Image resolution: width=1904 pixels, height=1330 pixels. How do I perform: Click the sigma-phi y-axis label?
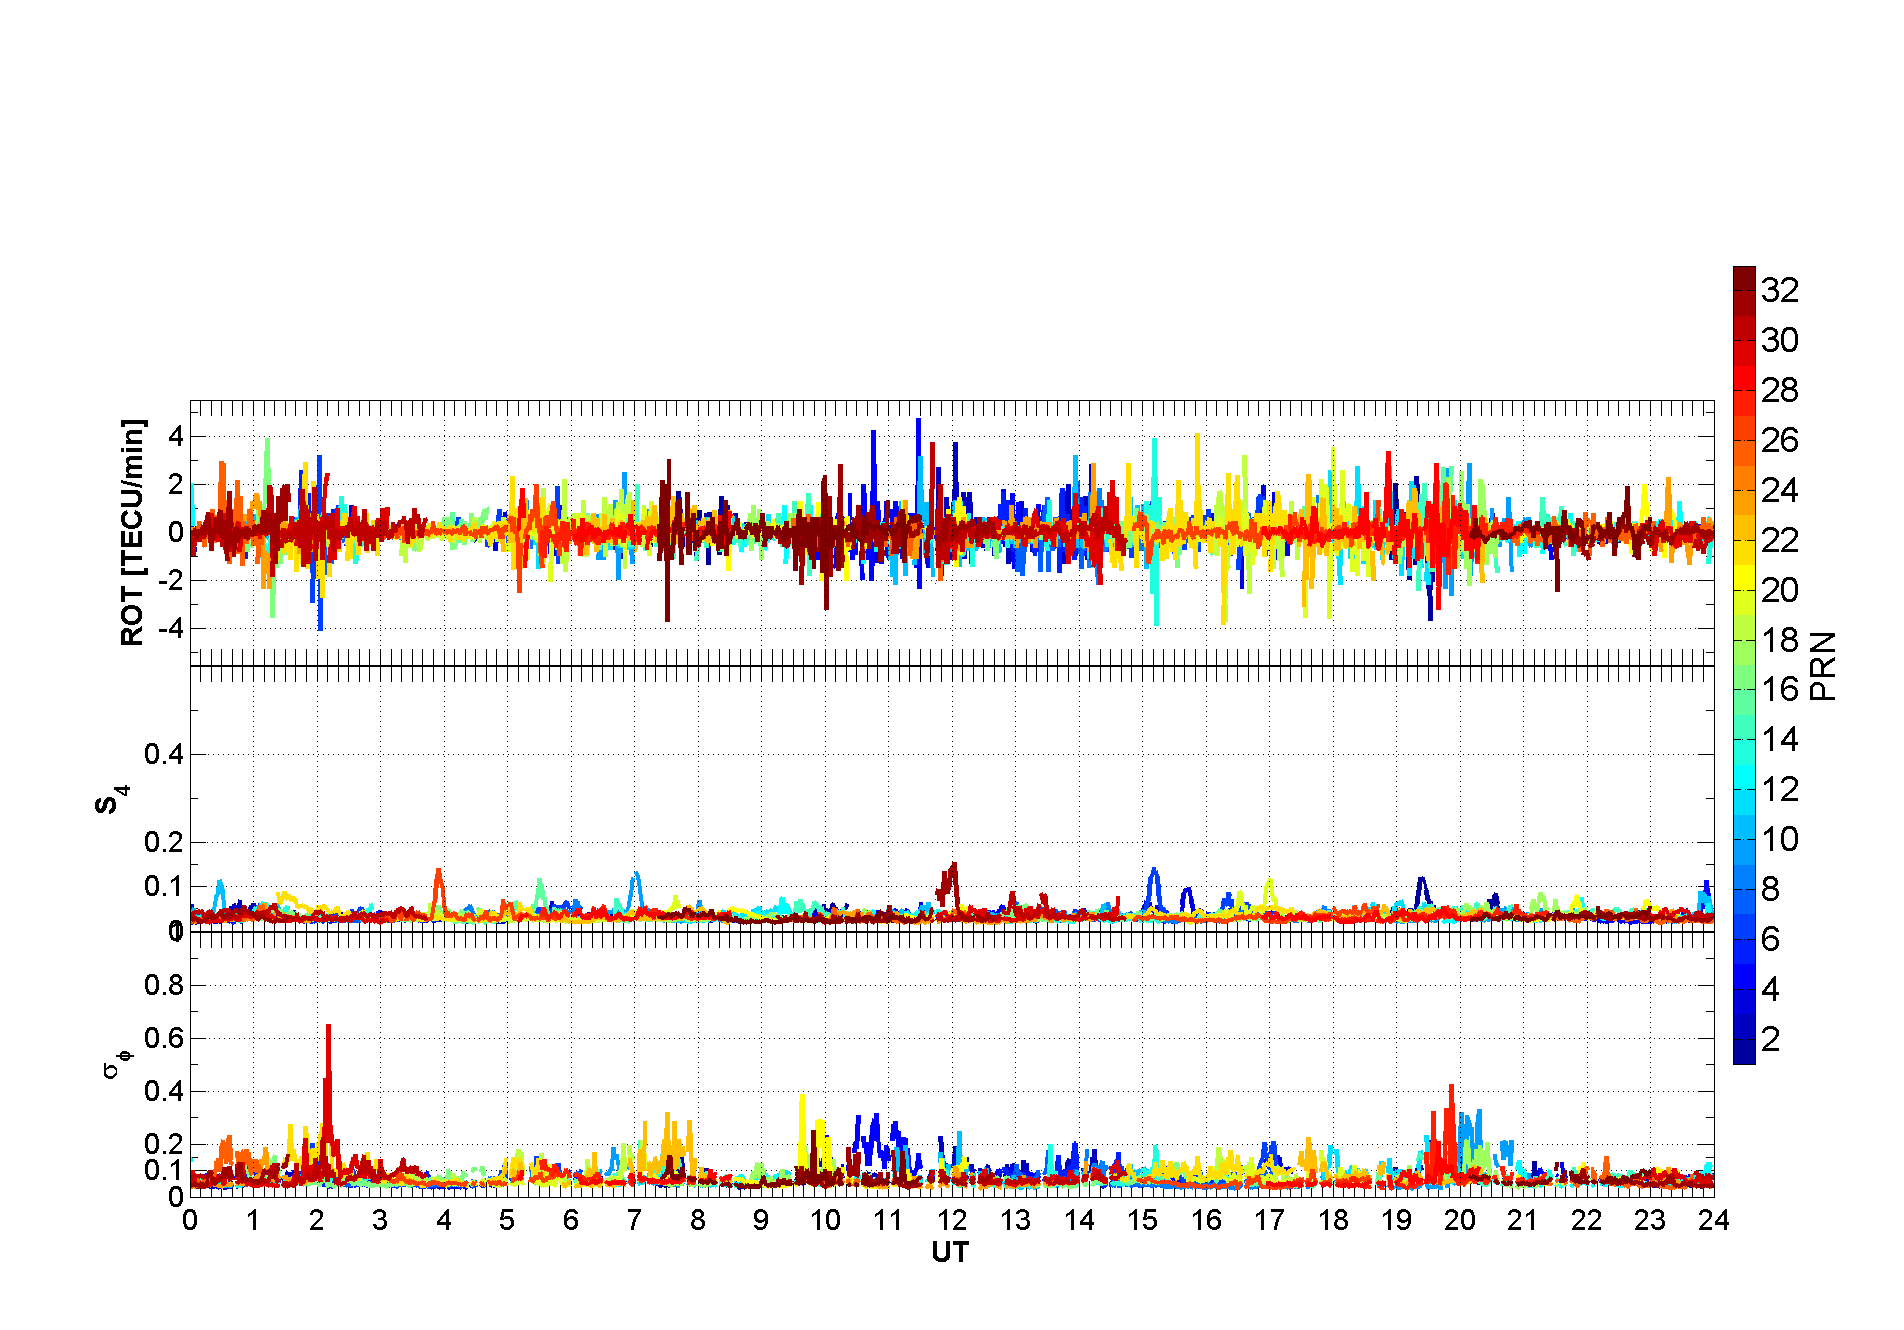pos(117,1063)
